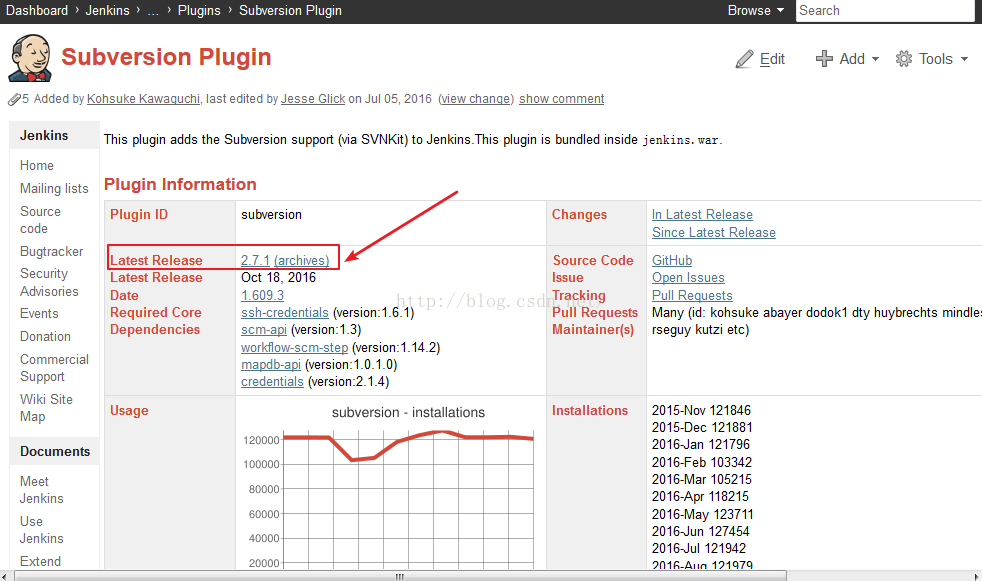Select the 'subversion' Plugin ID value

(x=271, y=215)
